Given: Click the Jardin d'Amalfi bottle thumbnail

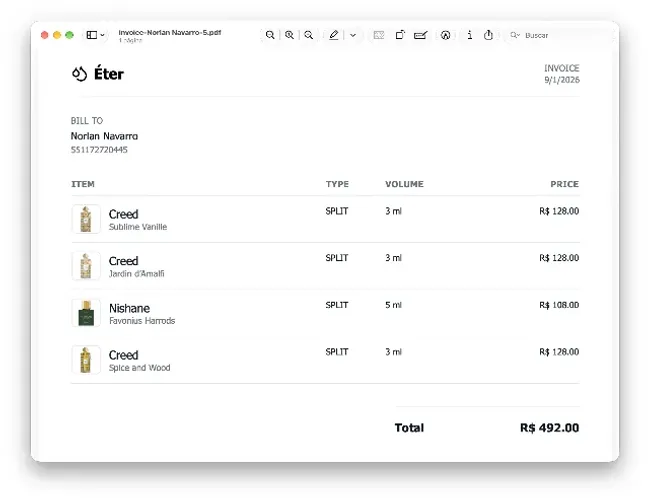Looking at the screenshot, I should [x=86, y=266].
